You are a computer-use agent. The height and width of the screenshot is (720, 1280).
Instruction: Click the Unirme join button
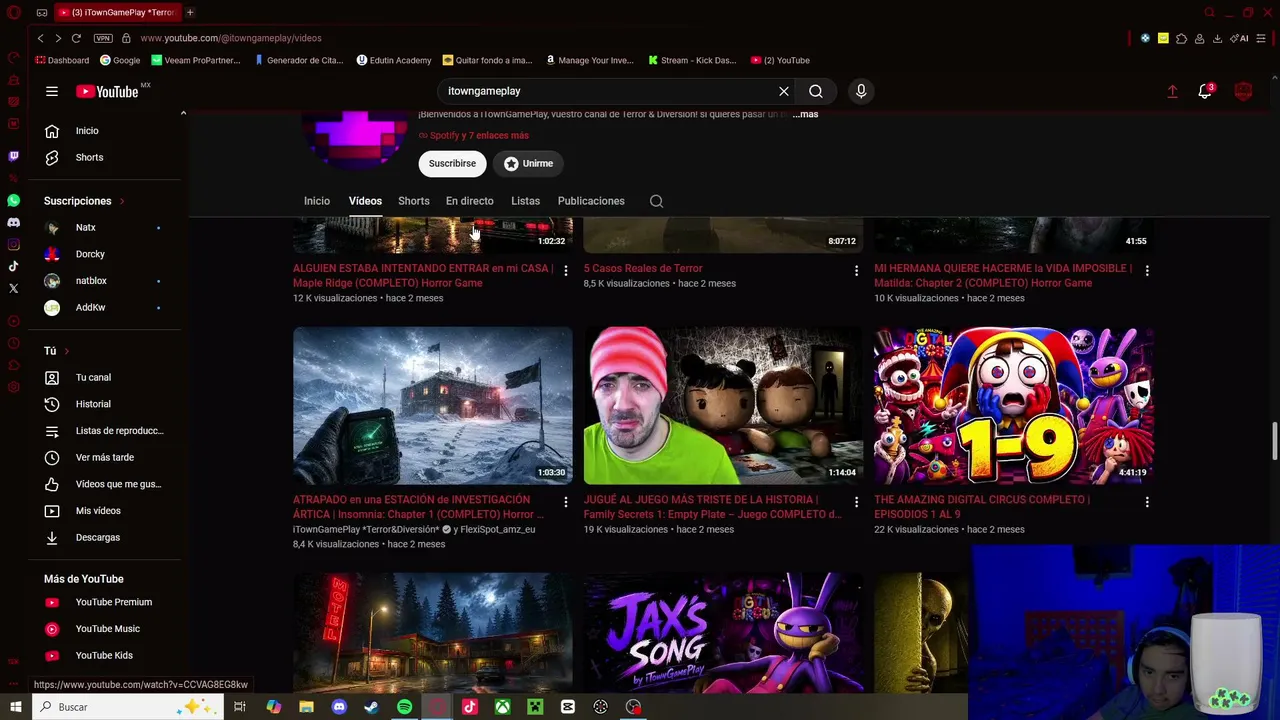point(528,163)
